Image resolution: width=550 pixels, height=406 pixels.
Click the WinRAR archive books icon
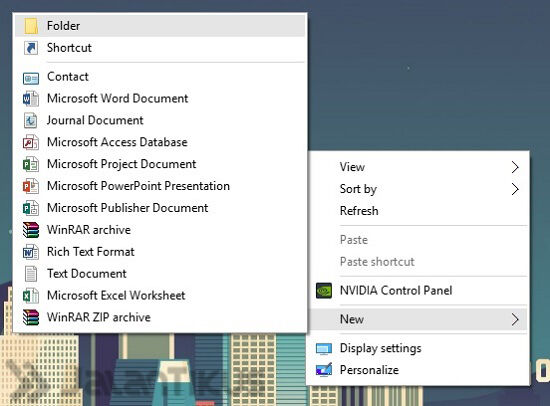pos(31,230)
